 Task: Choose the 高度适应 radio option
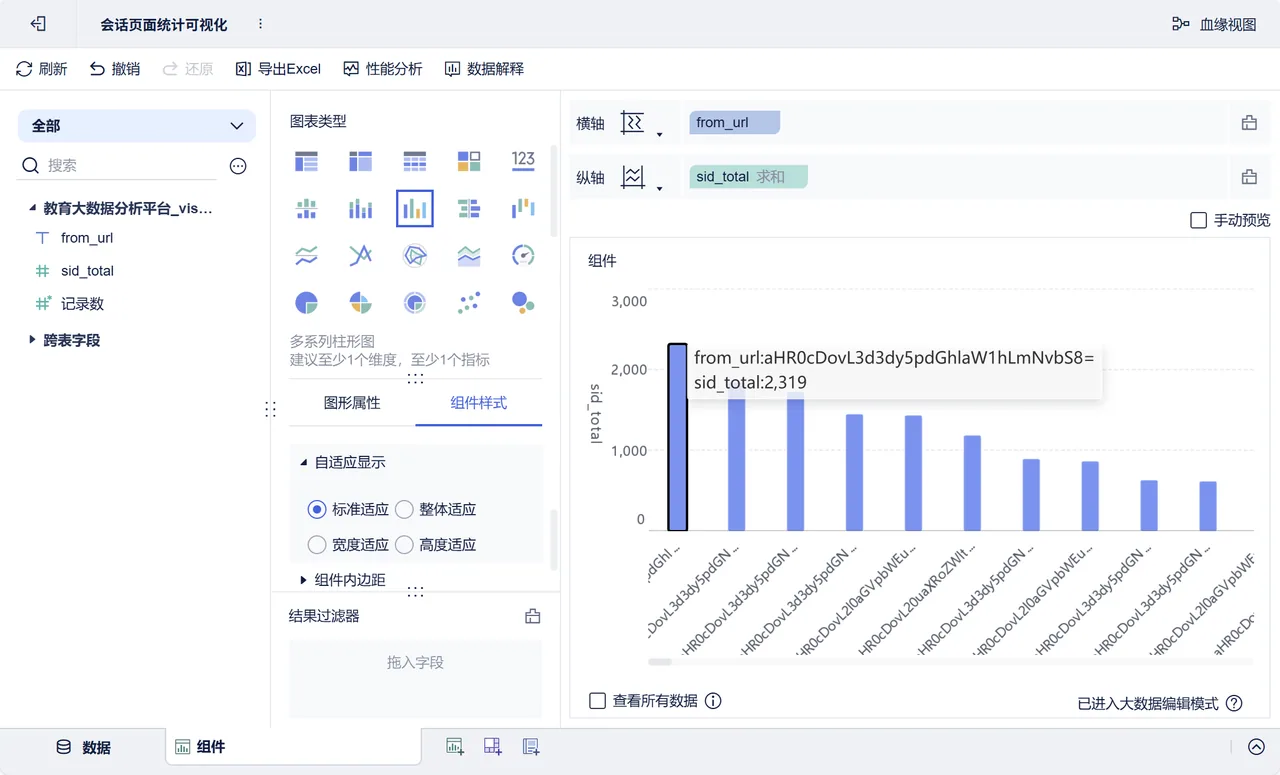click(404, 545)
